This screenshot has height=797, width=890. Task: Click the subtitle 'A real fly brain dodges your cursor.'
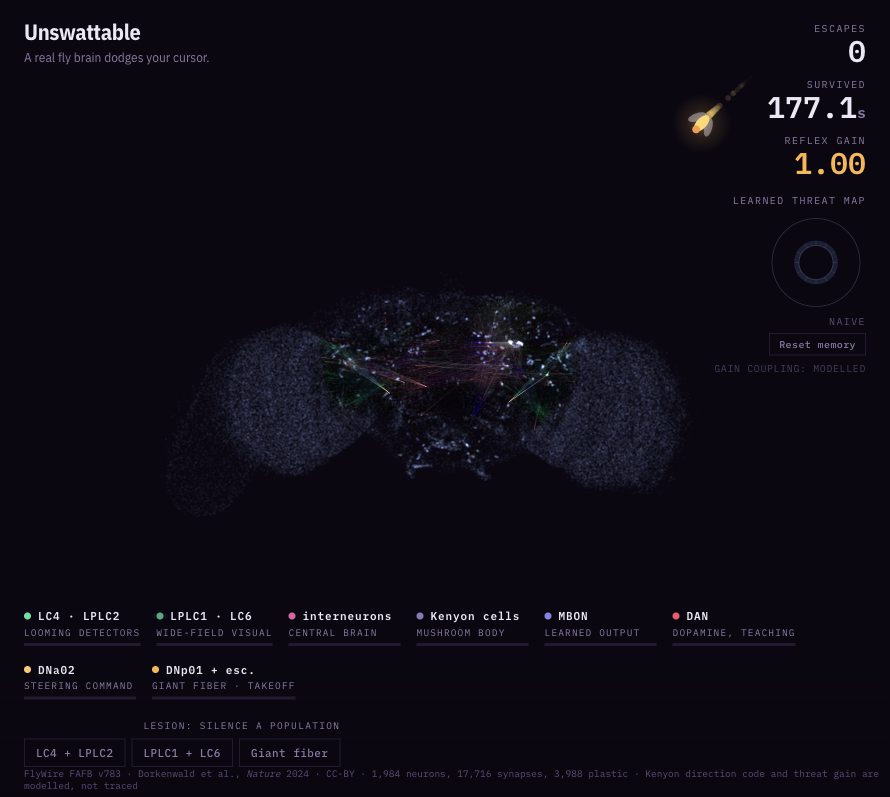point(116,58)
